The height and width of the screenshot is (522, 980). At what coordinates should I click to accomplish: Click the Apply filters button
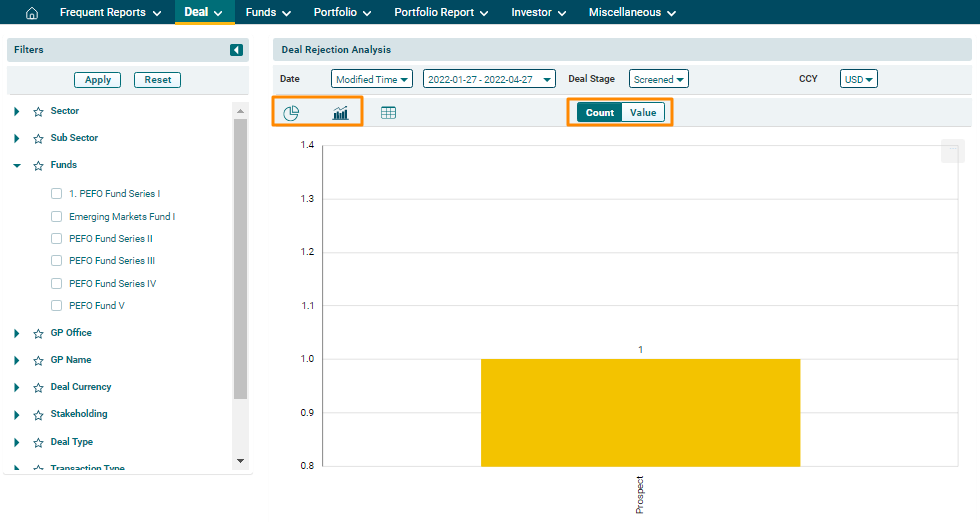[98, 80]
